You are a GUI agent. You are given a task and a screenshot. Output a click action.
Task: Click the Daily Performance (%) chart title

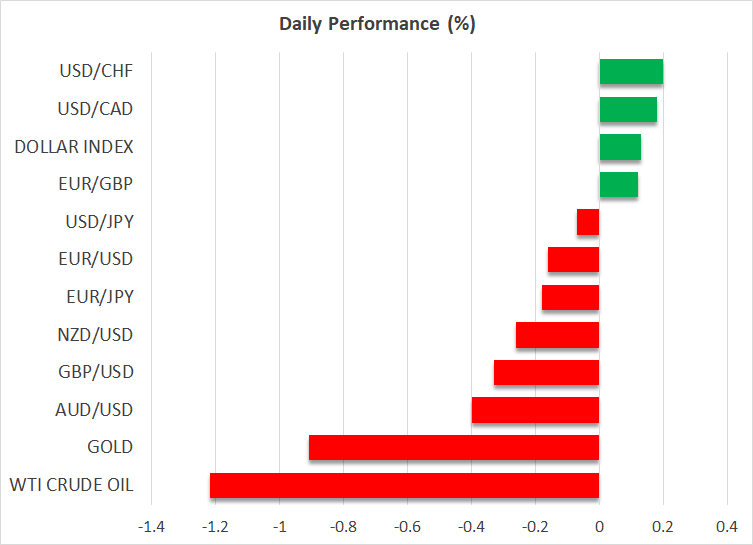pos(376,24)
